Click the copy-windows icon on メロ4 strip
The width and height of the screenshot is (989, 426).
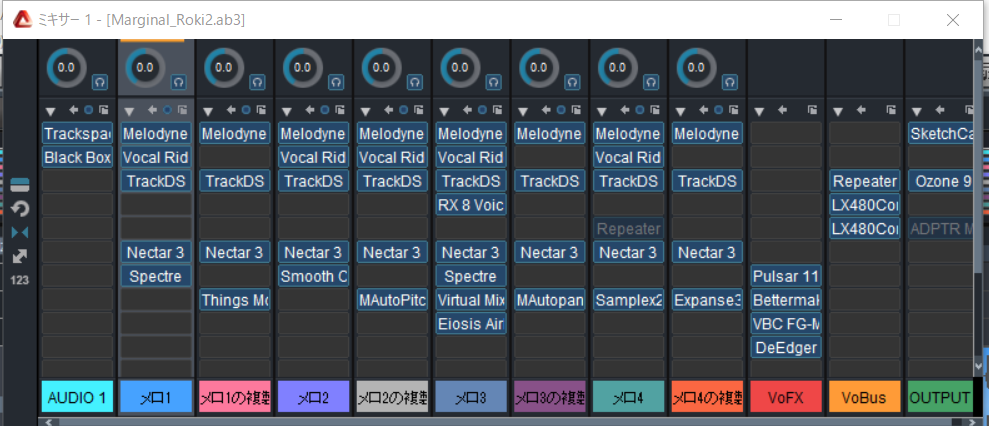click(655, 110)
